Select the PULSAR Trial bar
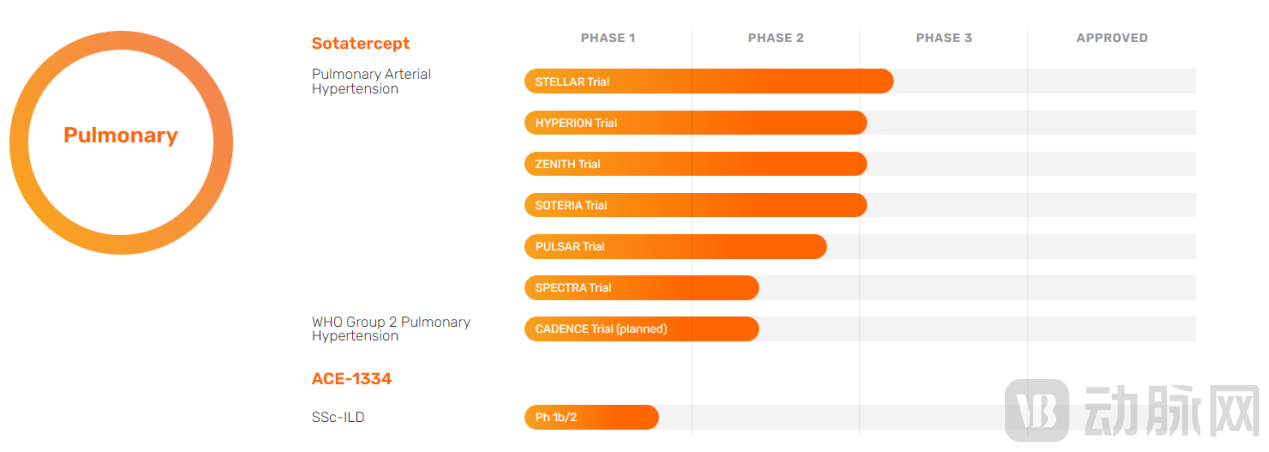Screen dimensions: 1269x452 click(675, 246)
